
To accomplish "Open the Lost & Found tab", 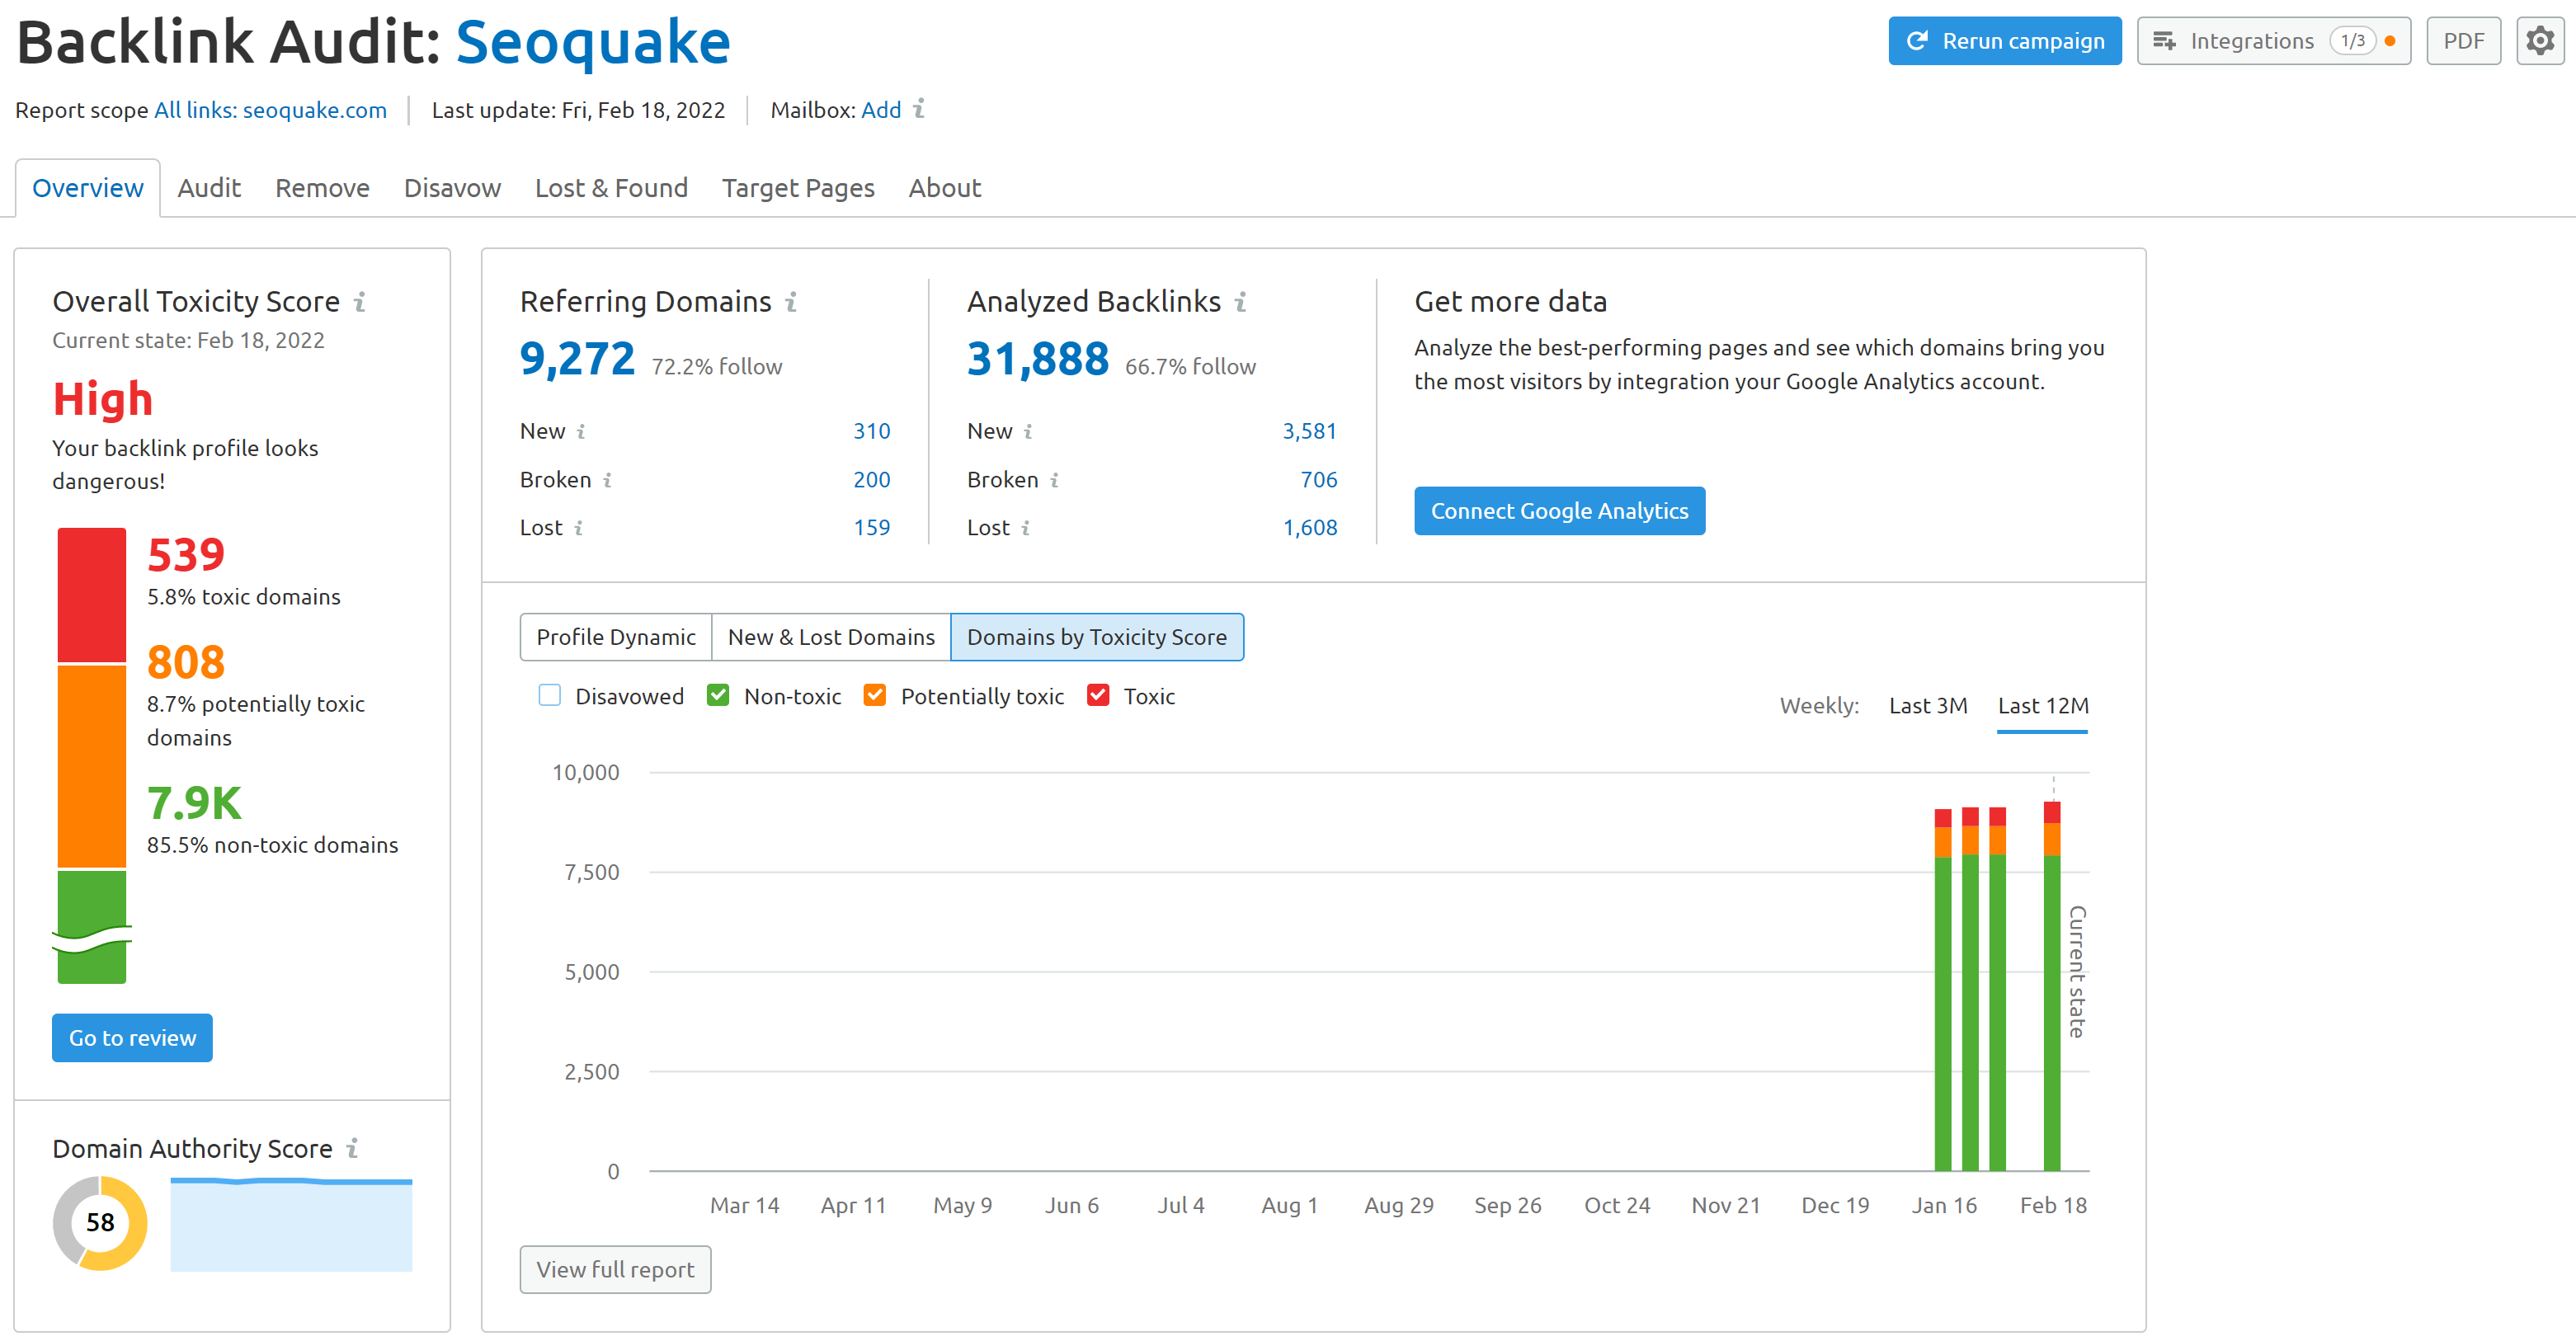I will click(x=611, y=188).
